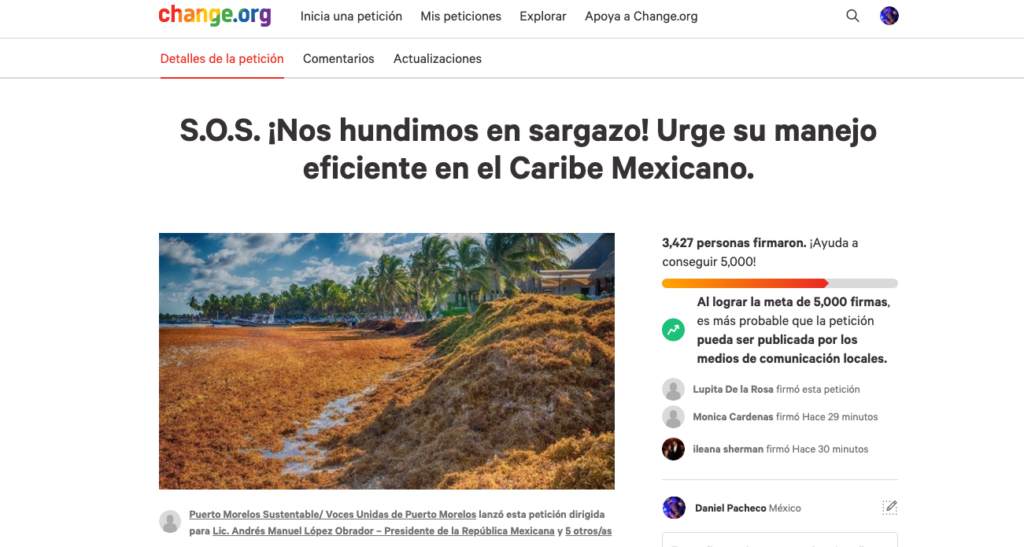
Task: Click Daniel Pacheco's avatar in signing form
Action: tap(674, 508)
